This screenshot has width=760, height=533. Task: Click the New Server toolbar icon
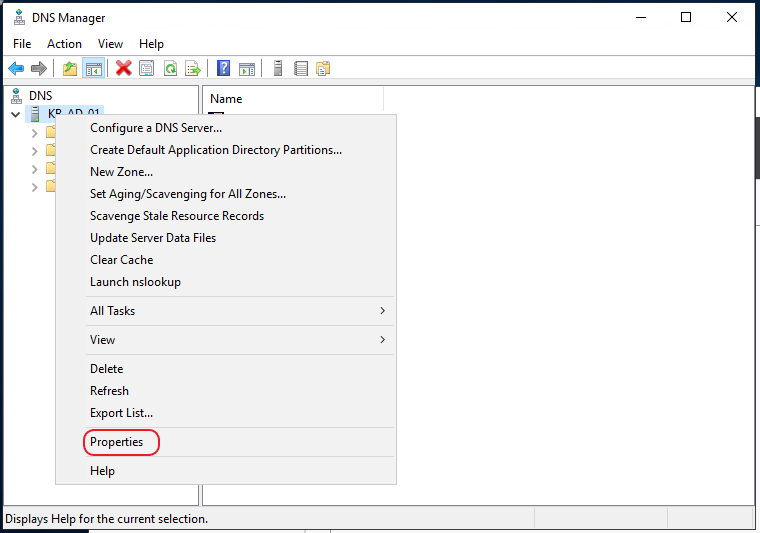[x=278, y=68]
